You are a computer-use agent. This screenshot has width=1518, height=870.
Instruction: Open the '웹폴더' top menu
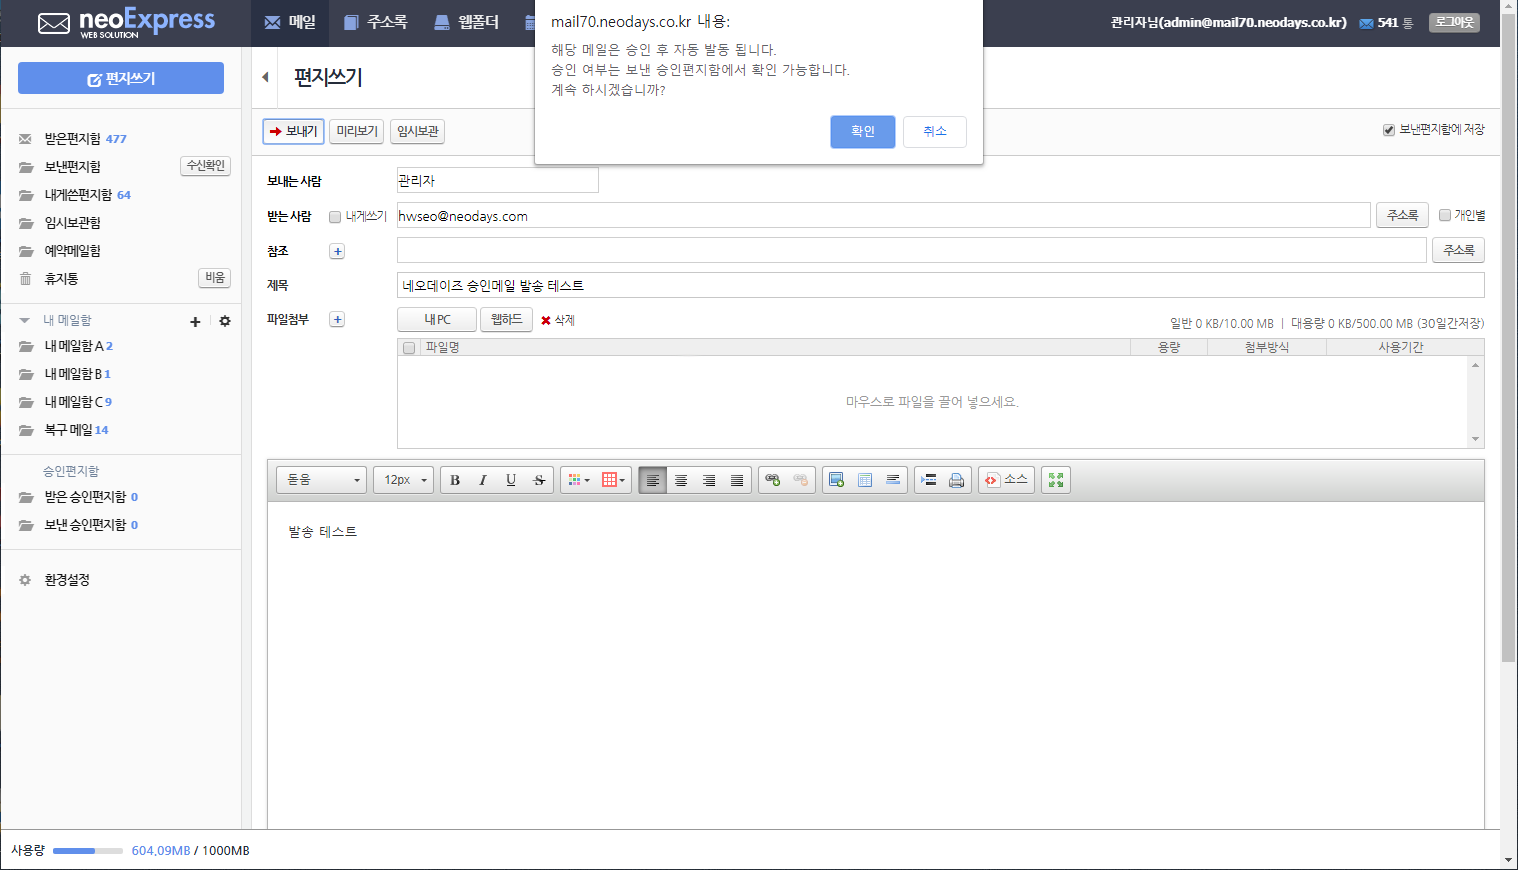[467, 22]
